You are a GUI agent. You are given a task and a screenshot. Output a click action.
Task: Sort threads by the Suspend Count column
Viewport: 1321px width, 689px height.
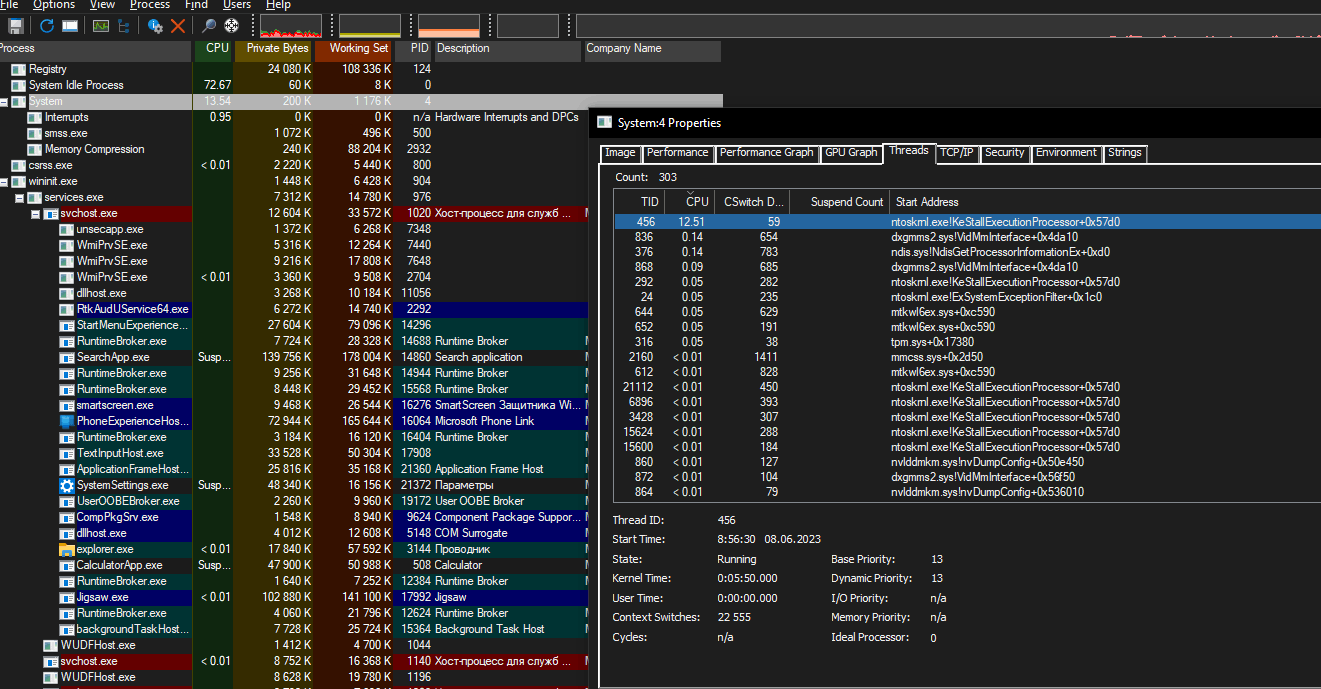840,202
